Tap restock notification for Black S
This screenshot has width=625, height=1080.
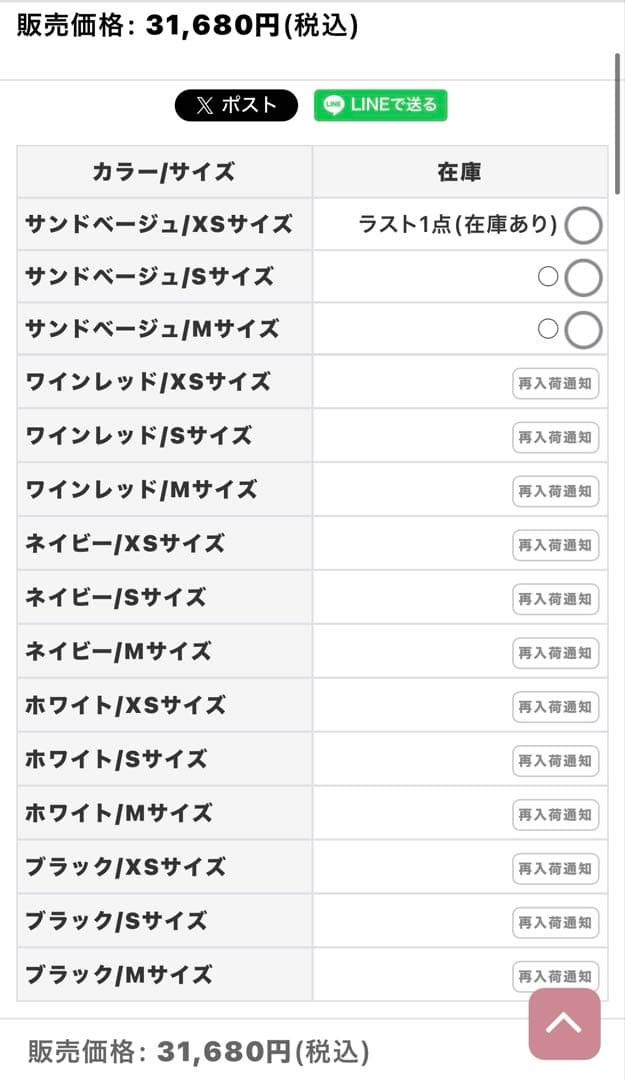click(x=555, y=923)
